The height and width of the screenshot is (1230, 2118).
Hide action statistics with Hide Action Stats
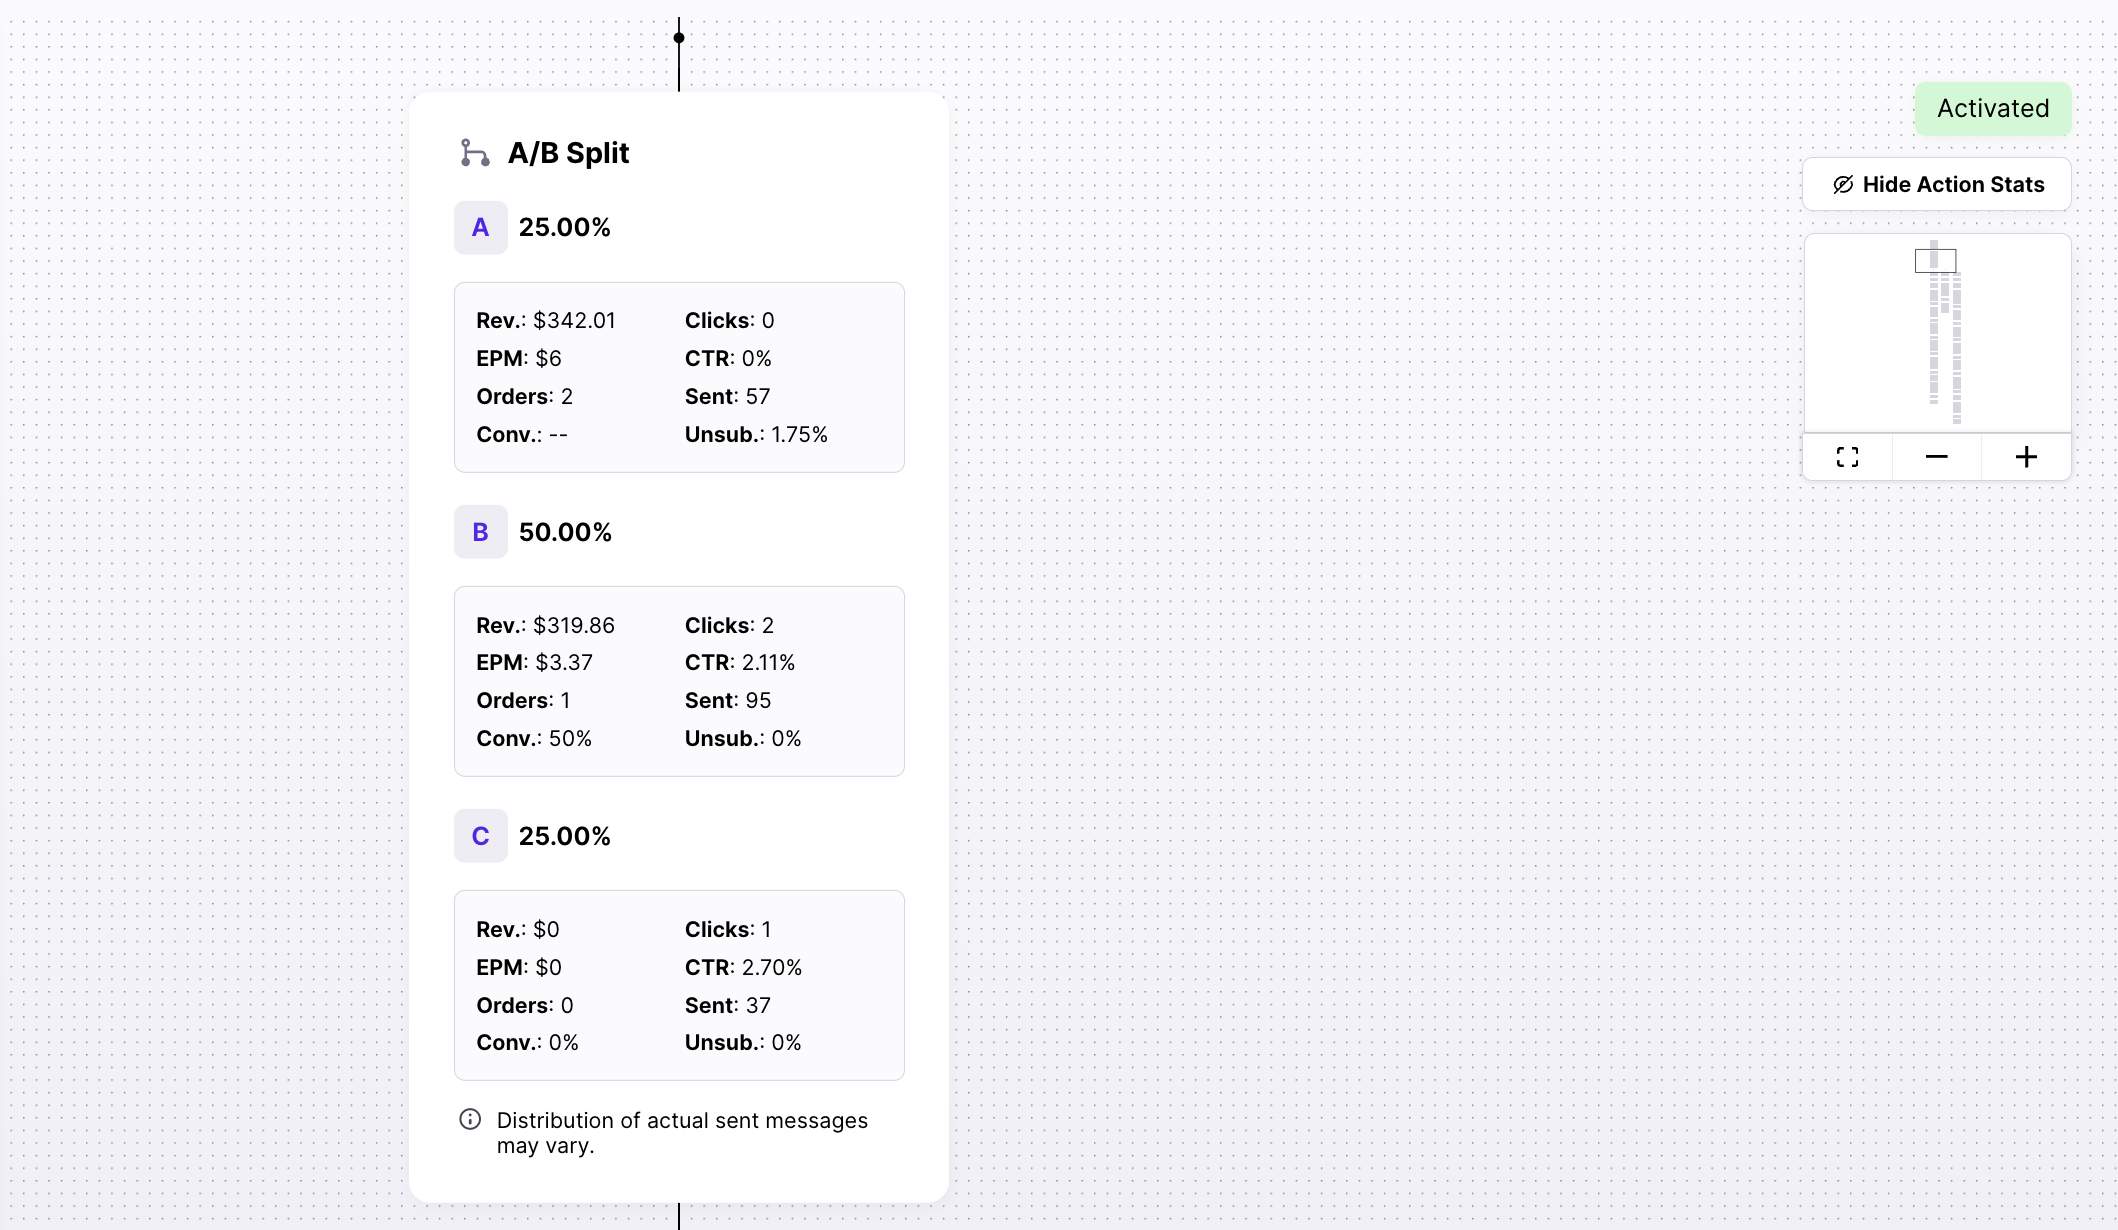click(1936, 184)
